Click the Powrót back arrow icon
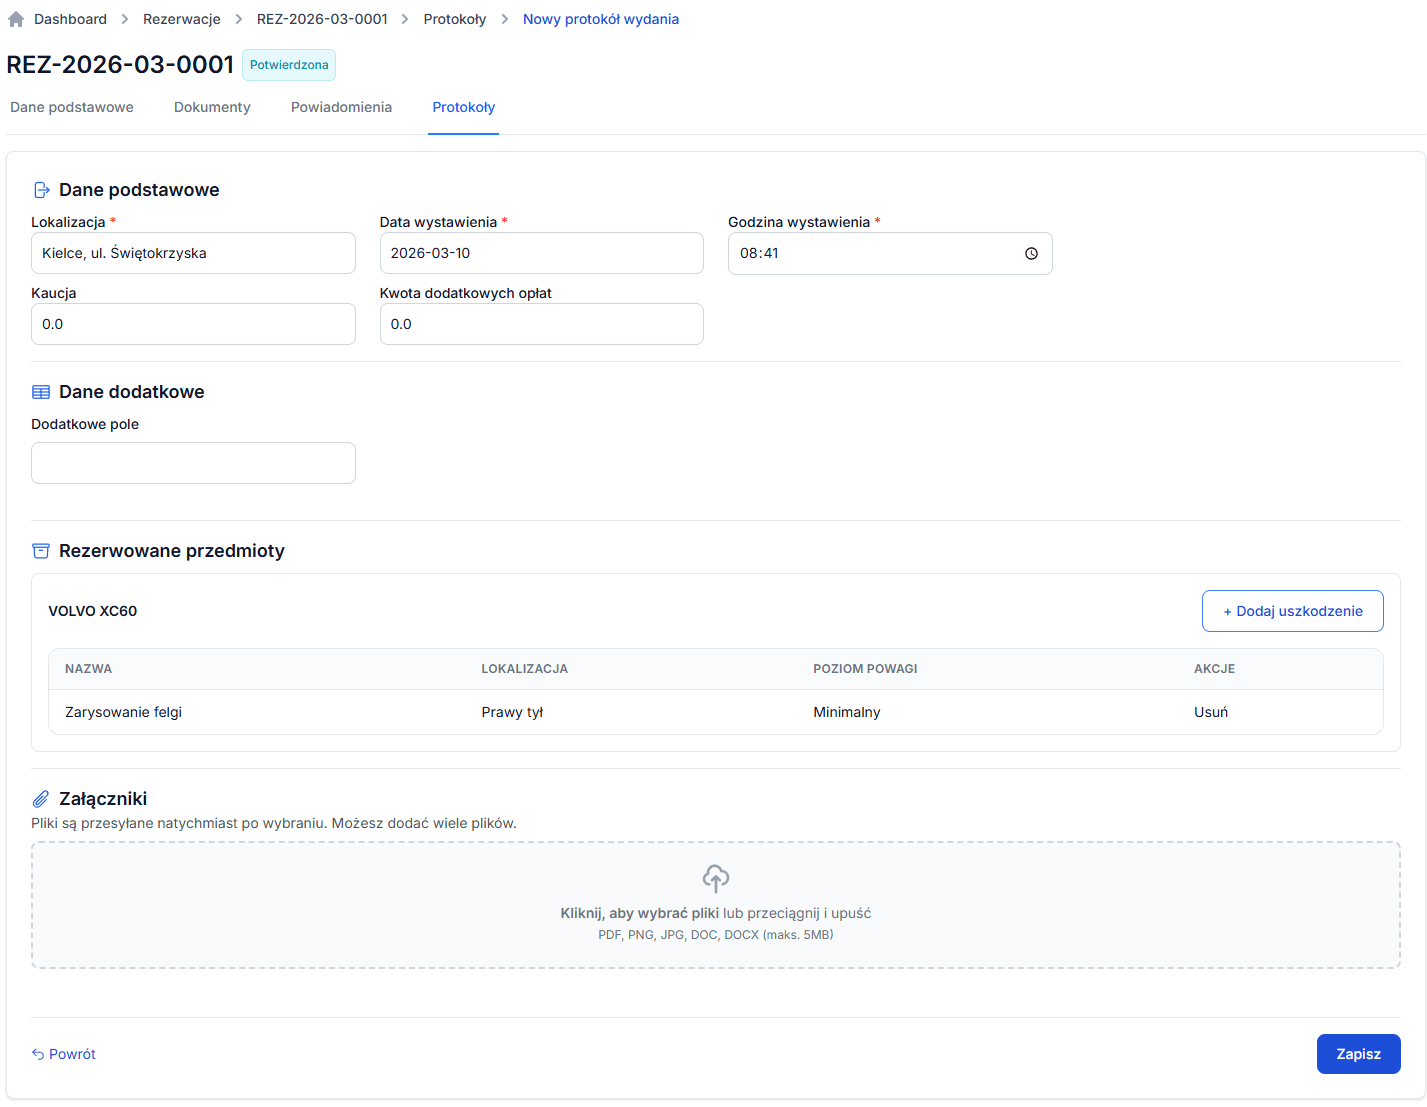This screenshot has width=1427, height=1107. point(38,1054)
